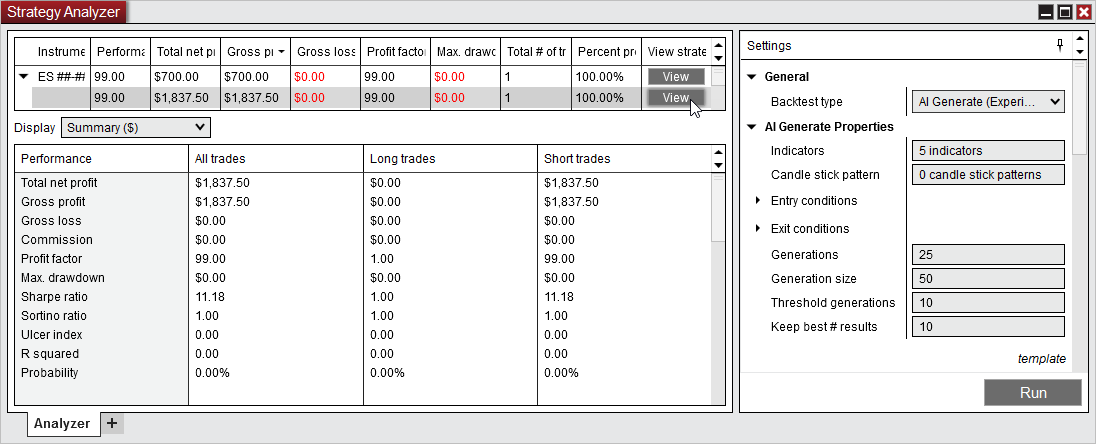Screen dimensions: 1096x444
Task: Open the Backtest type dropdown
Action: pyautogui.click(x=987, y=101)
